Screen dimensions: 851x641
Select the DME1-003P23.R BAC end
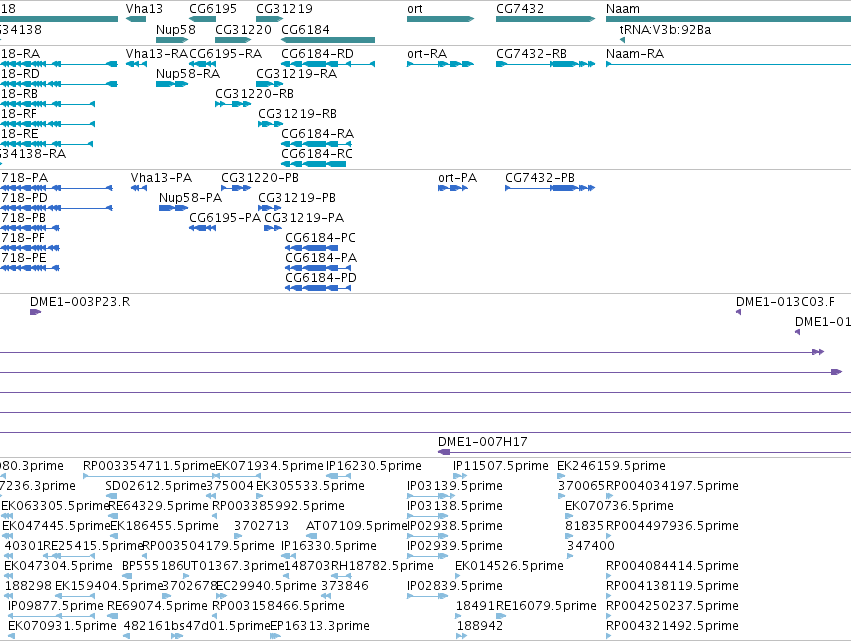click(x=35, y=312)
